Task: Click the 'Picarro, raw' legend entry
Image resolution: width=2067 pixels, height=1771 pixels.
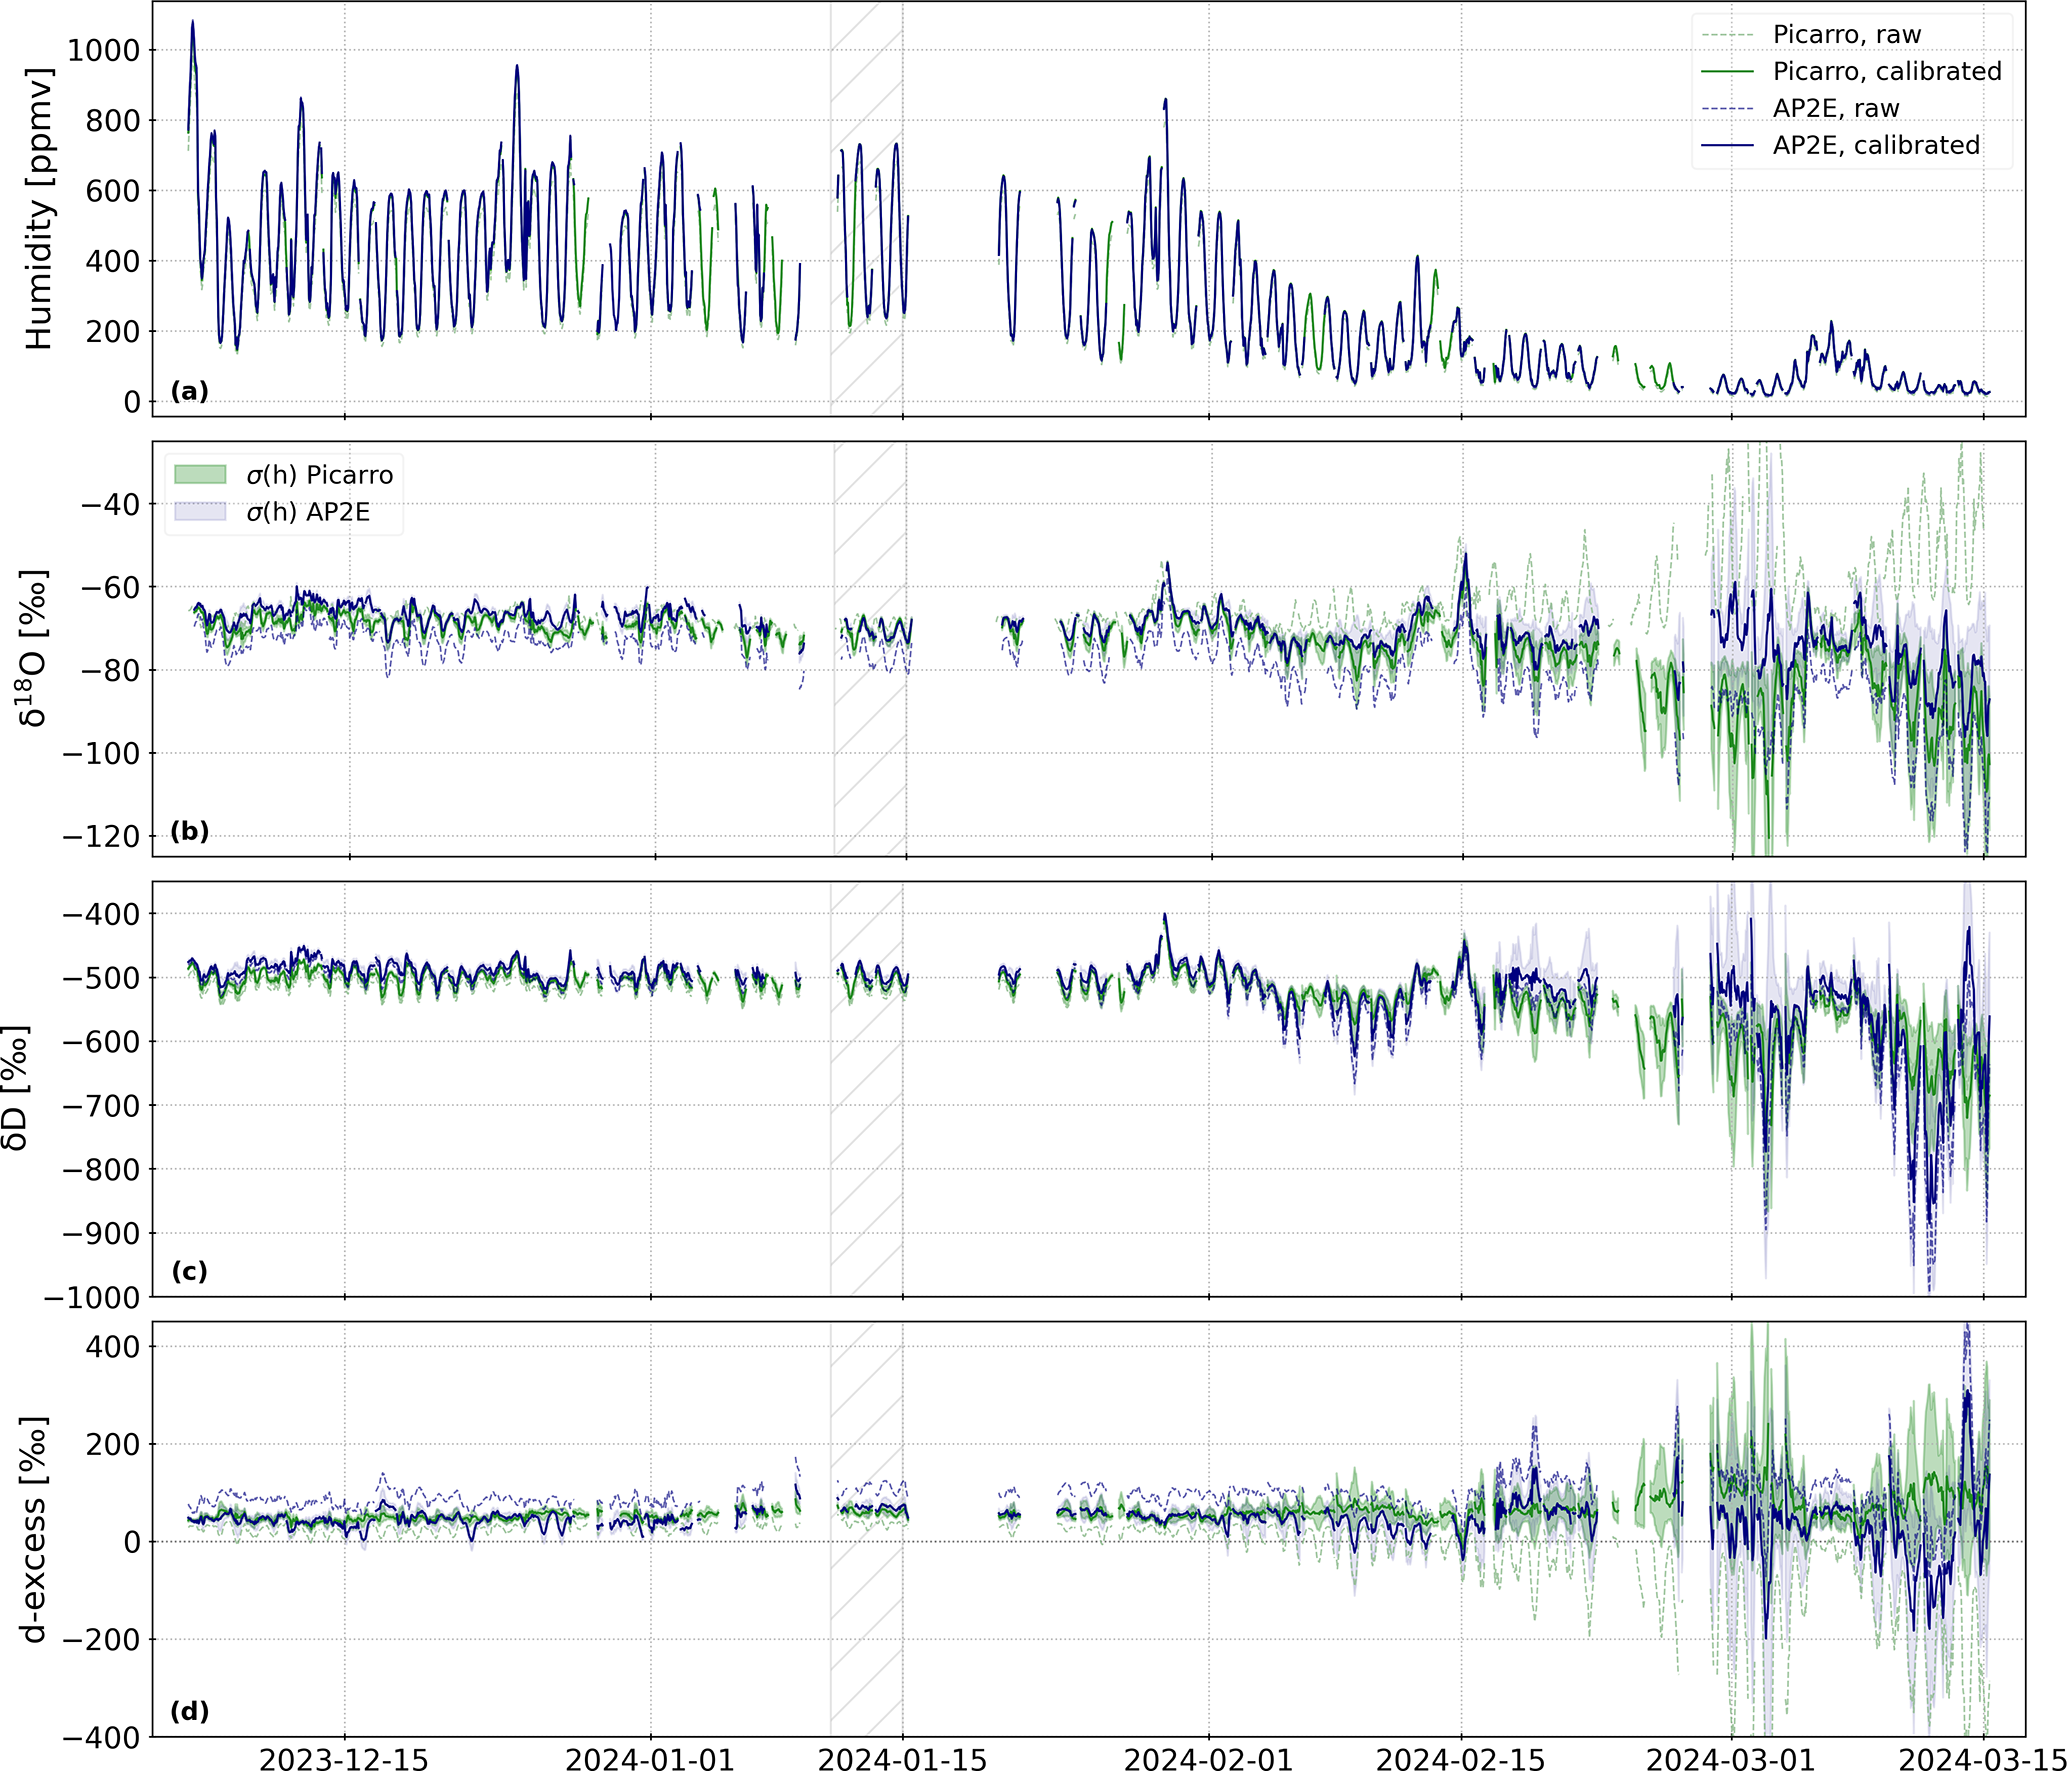Action: point(1846,35)
